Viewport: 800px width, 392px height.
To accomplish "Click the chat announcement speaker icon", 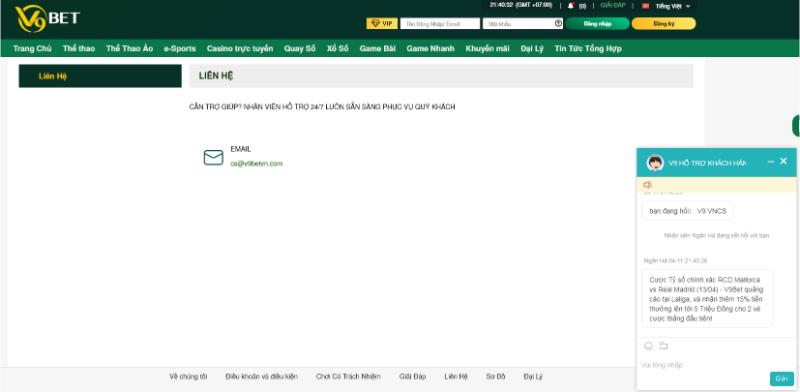I will (x=647, y=185).
